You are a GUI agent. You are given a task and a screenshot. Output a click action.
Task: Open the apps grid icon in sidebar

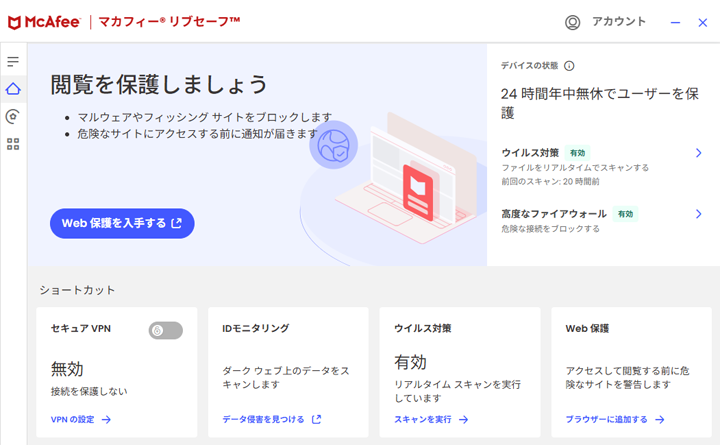(13, 144)
